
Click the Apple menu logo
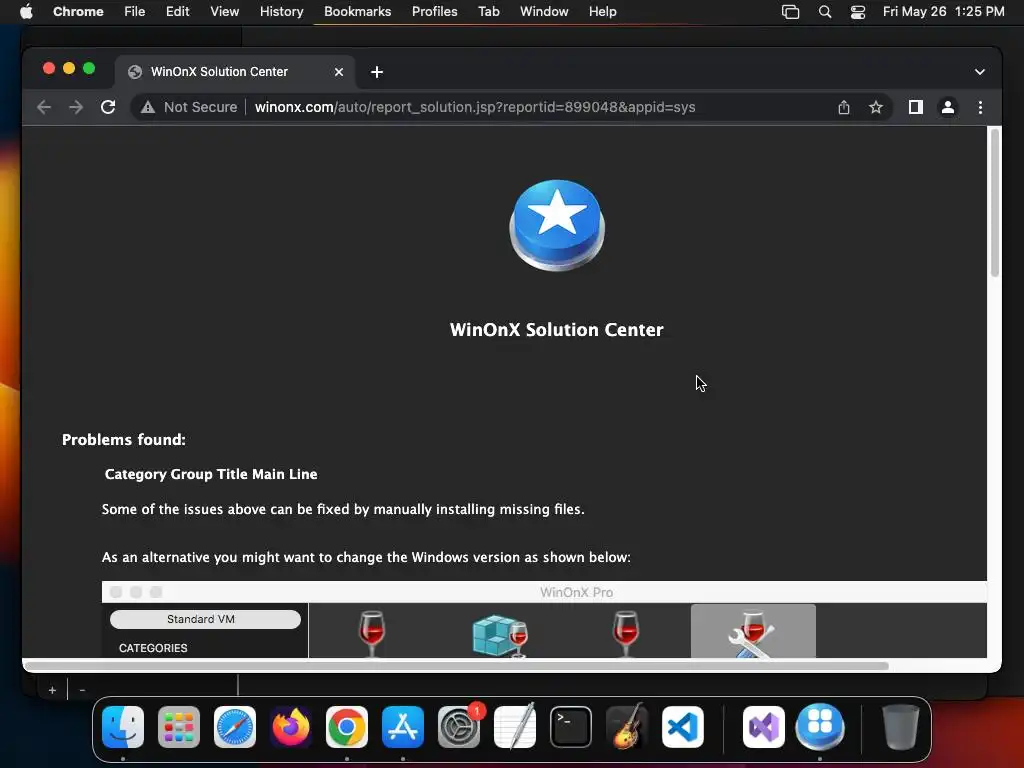(26, 12)
